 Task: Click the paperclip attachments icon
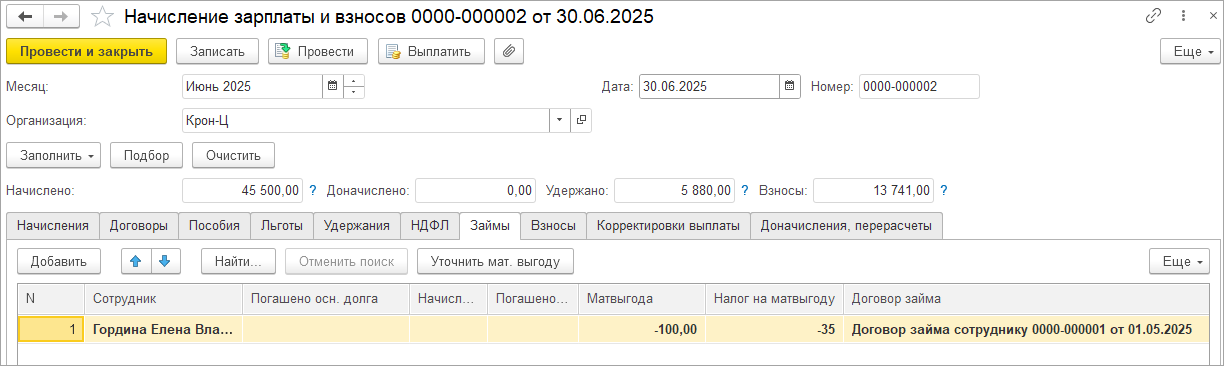509,51
